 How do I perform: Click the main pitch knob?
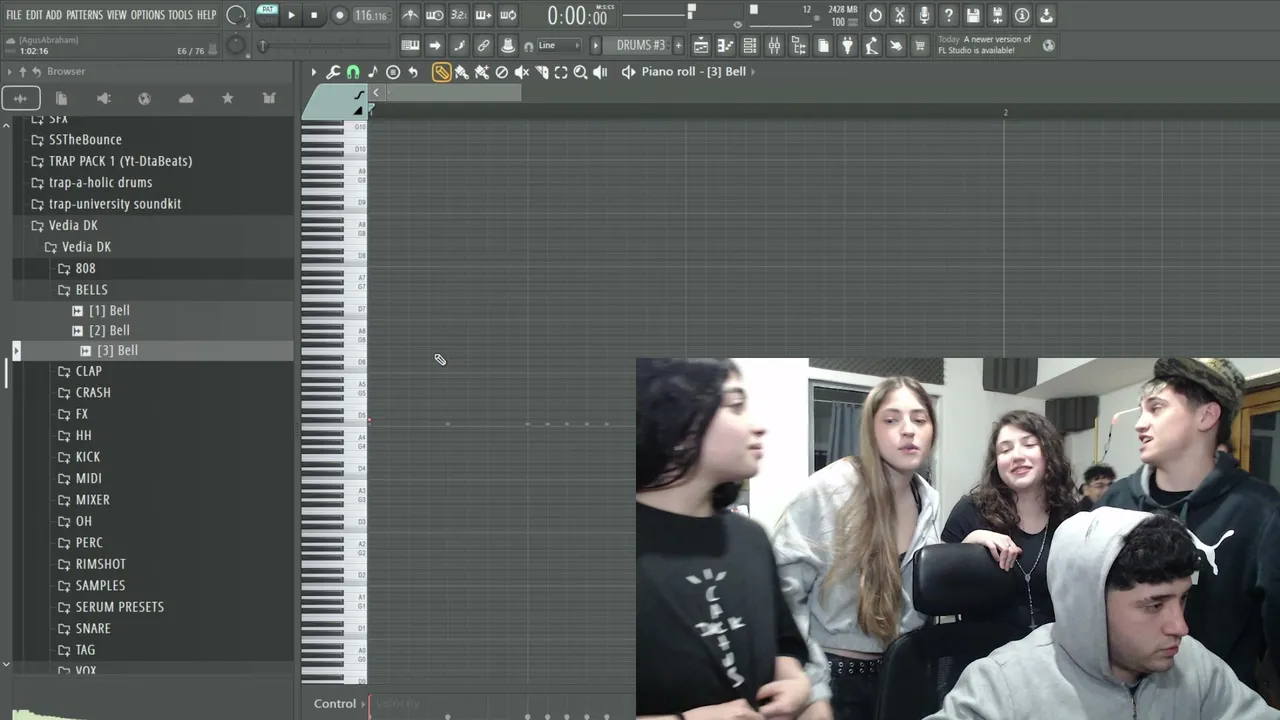point(236,45)
